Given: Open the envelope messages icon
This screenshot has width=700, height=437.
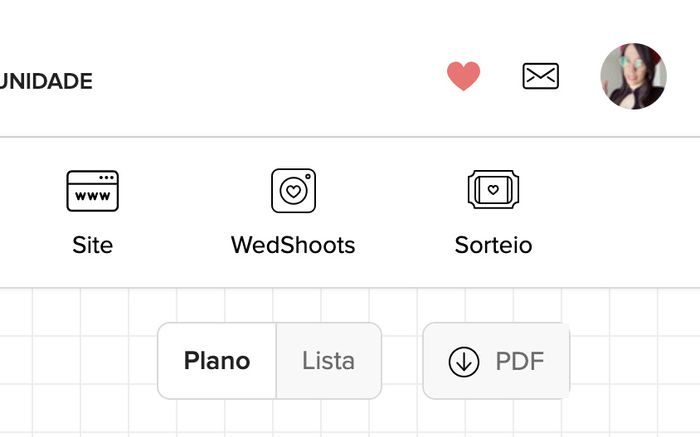Looking at the screenshot, I should point(541,76).
